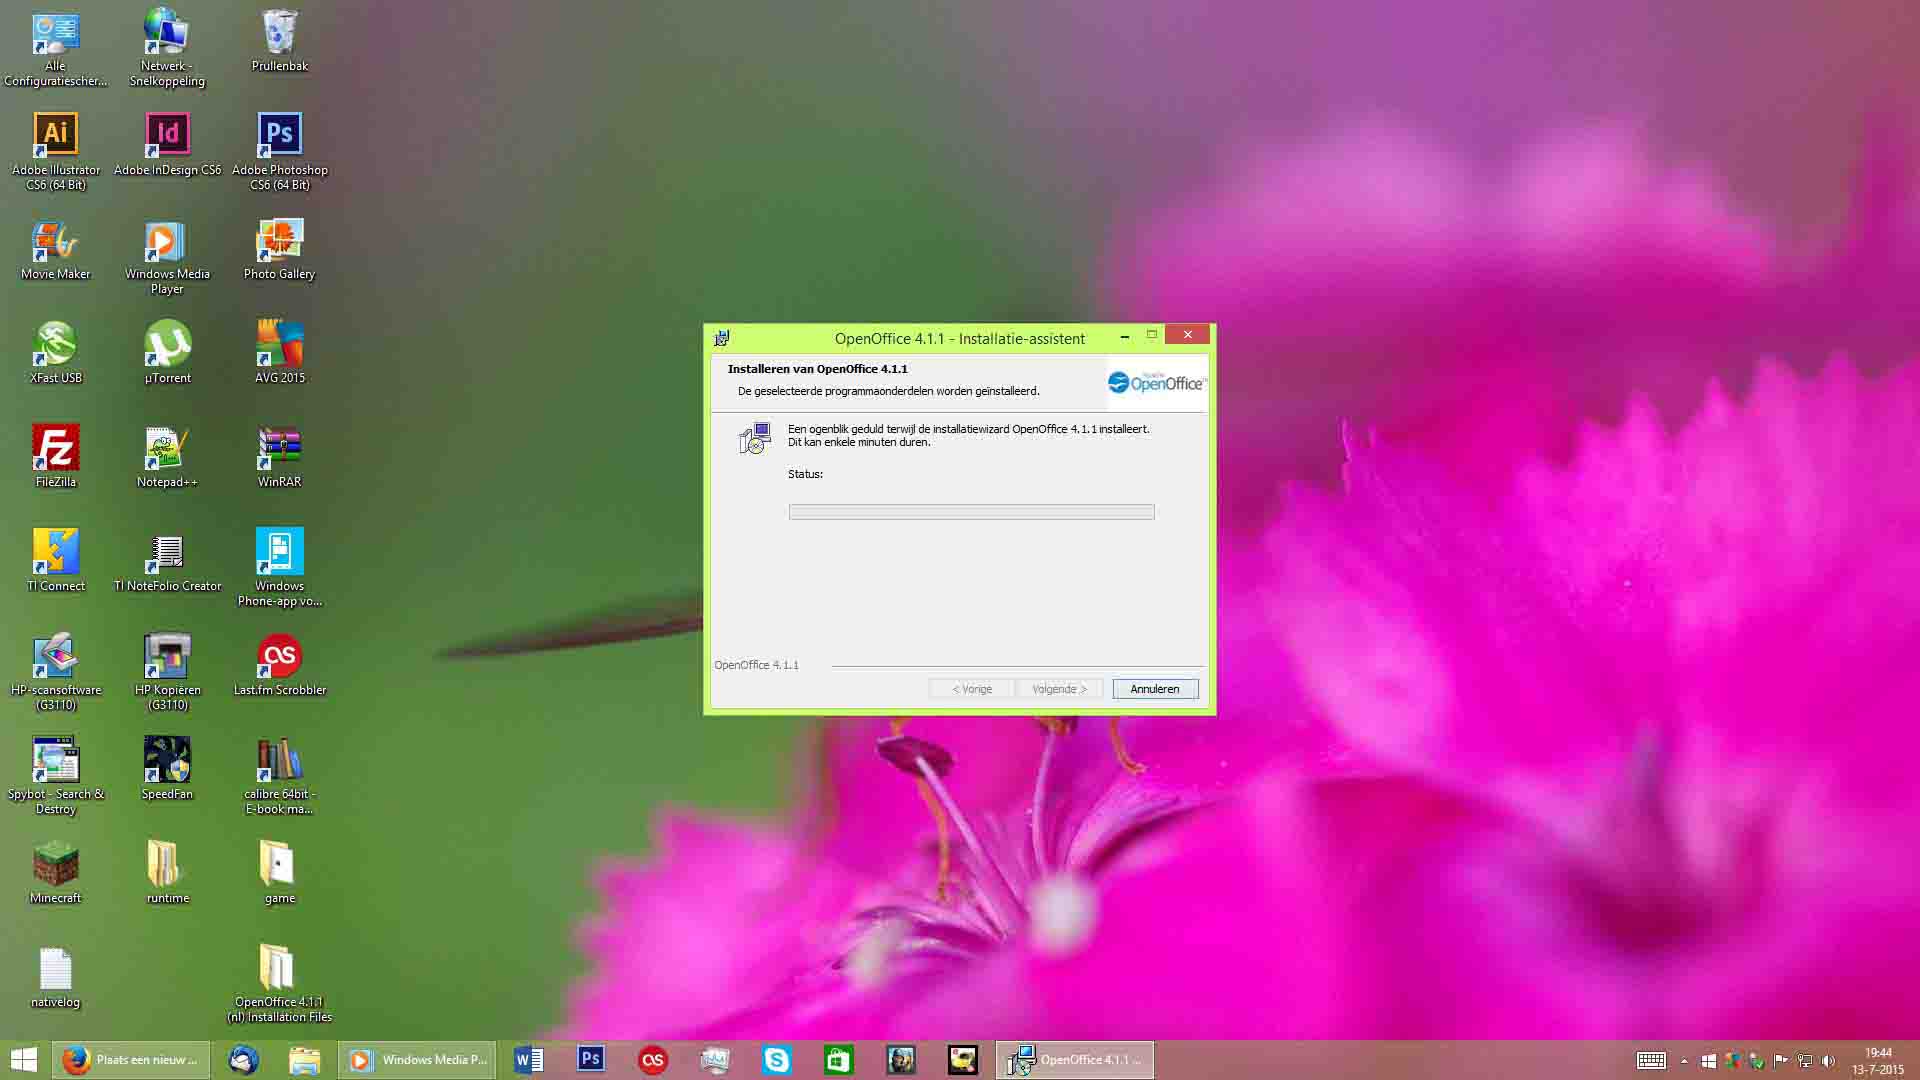The width and height of the screenshot is (1920, 1080).
Task: Open Adobe InDesign CS6 desktop icon
Action: coord(167,135)
